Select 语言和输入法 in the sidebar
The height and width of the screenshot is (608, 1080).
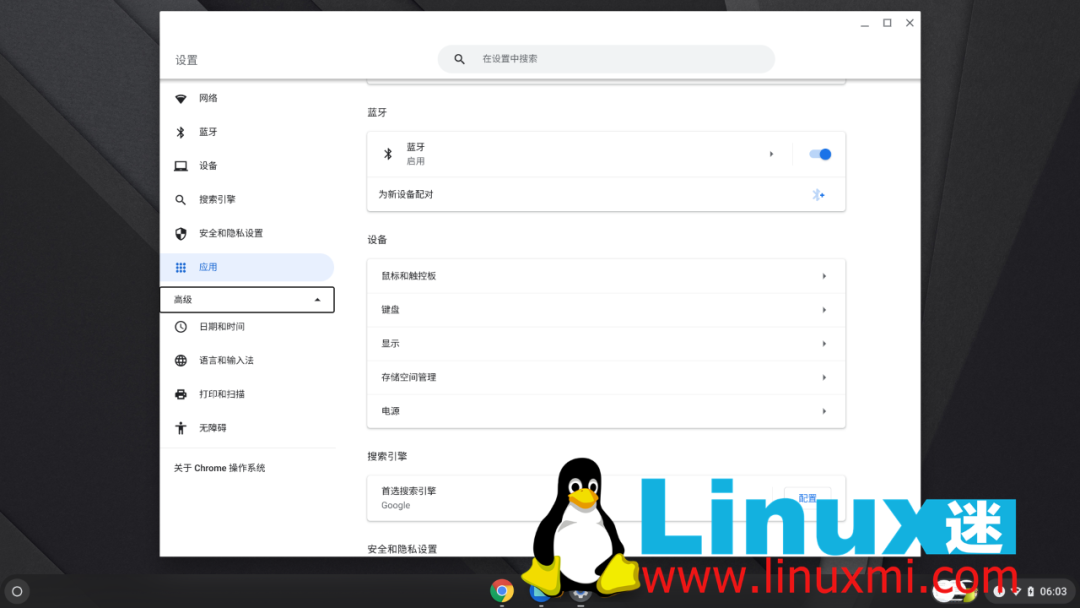[x=247, y=360]
